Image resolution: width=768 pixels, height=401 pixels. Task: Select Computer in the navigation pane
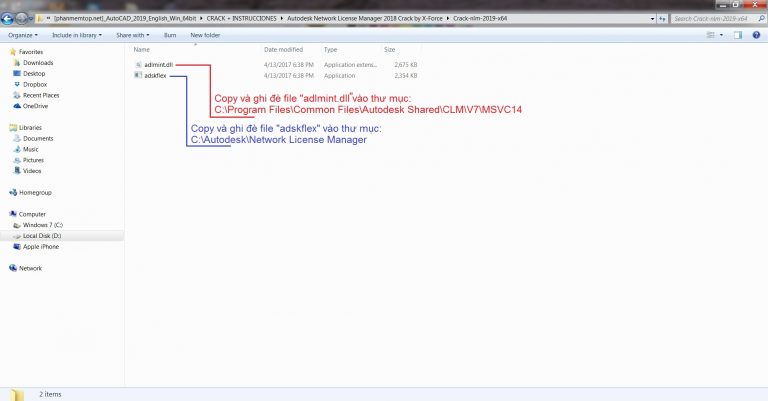point(32,214)
